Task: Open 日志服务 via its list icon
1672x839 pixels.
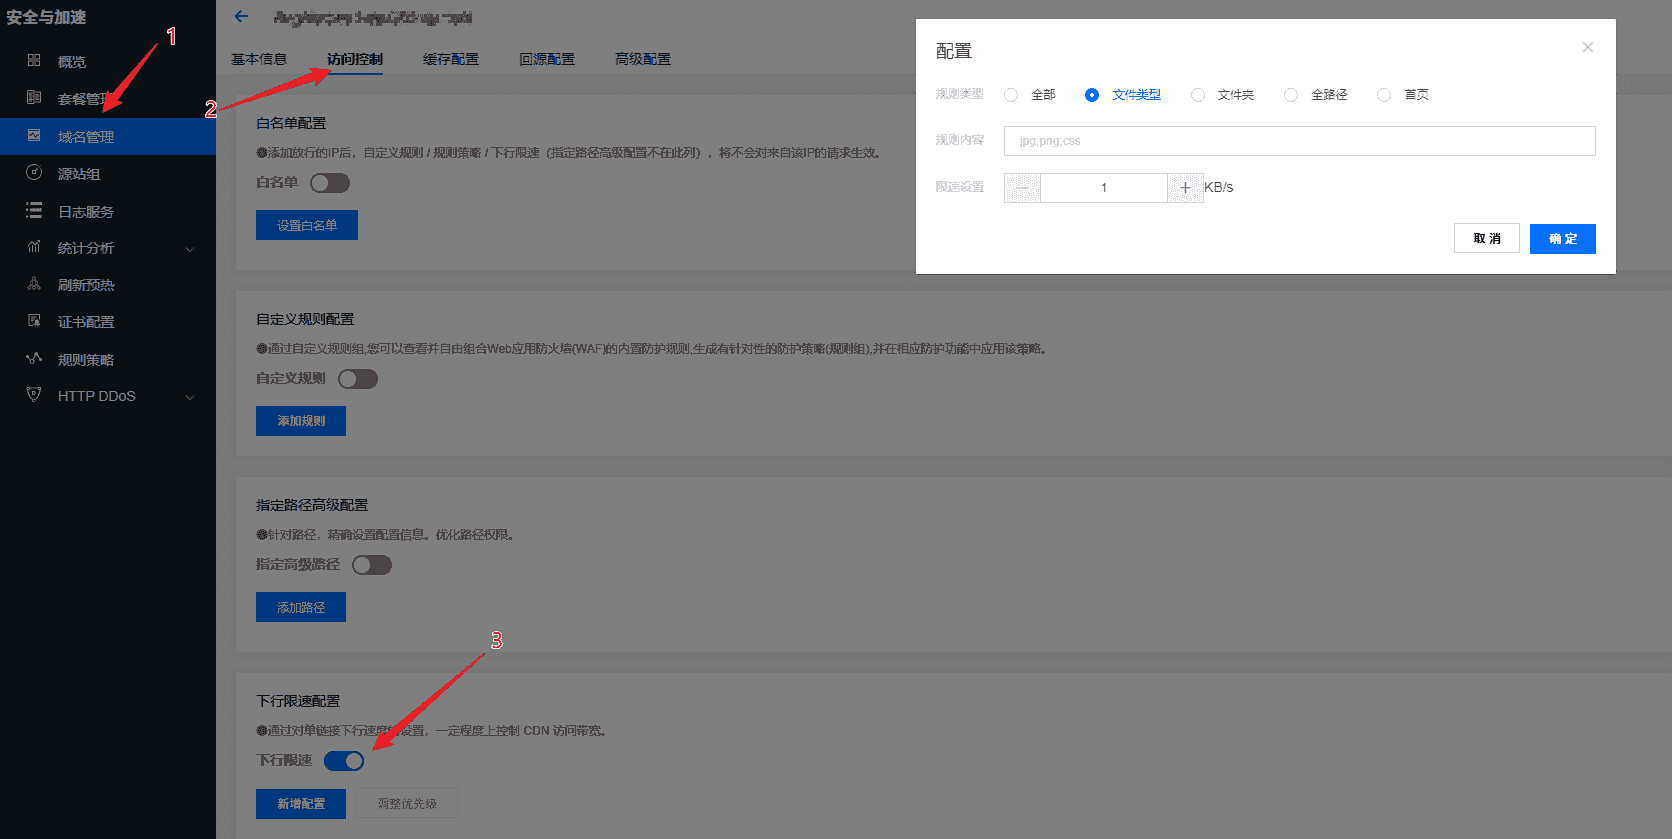Action: click(34, 211)
